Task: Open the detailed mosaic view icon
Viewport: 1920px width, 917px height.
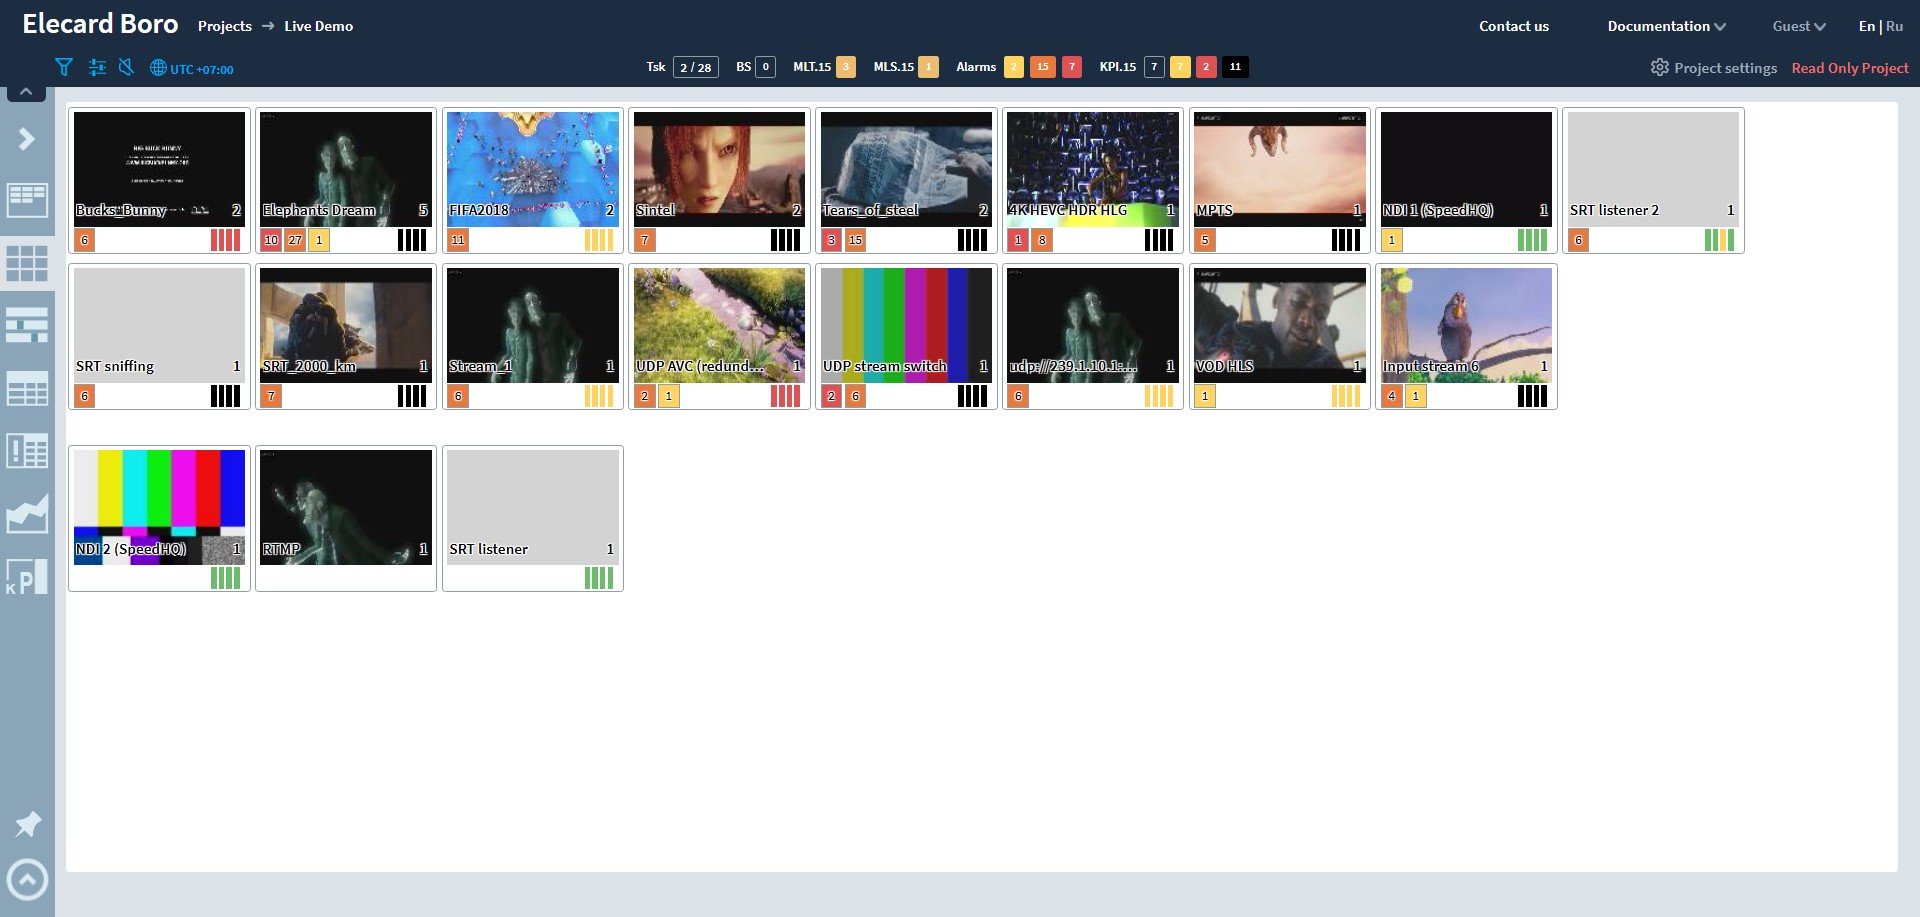Action: click(x=27, y=200)
